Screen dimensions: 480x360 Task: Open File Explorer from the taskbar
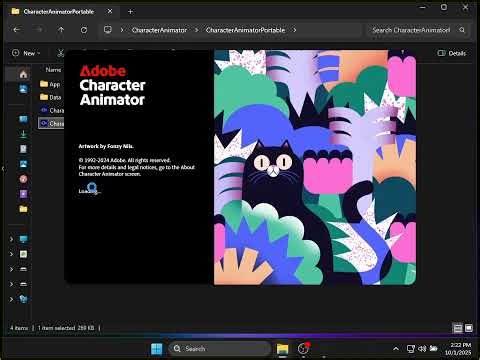point(282,349)
